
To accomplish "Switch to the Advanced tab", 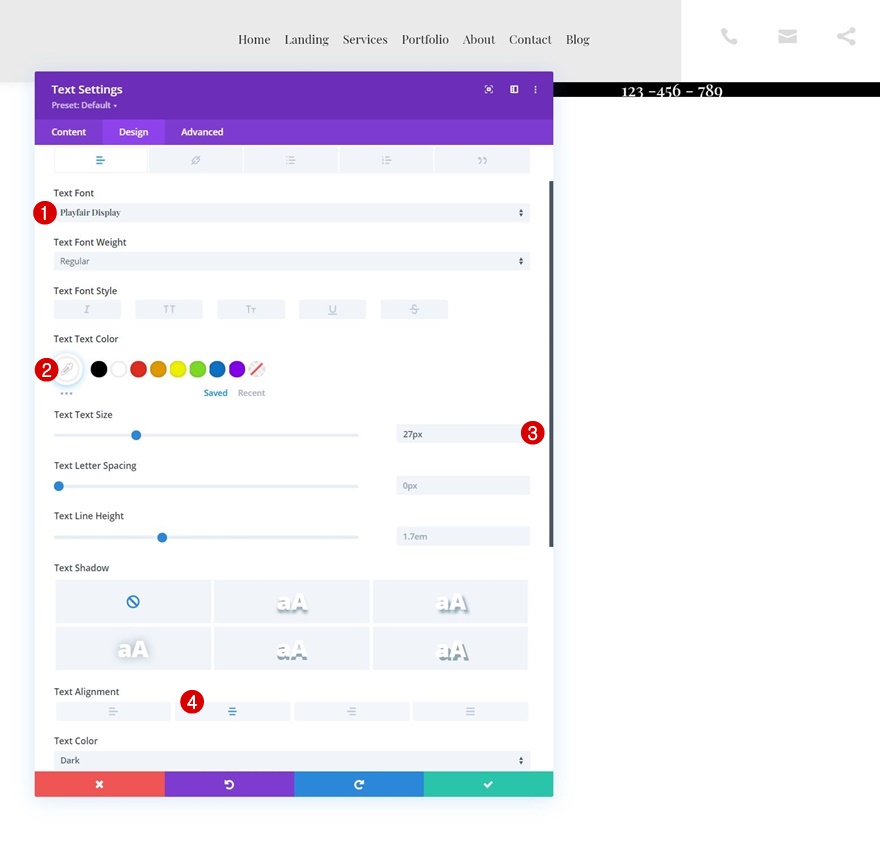I will [x=202, y=132].
